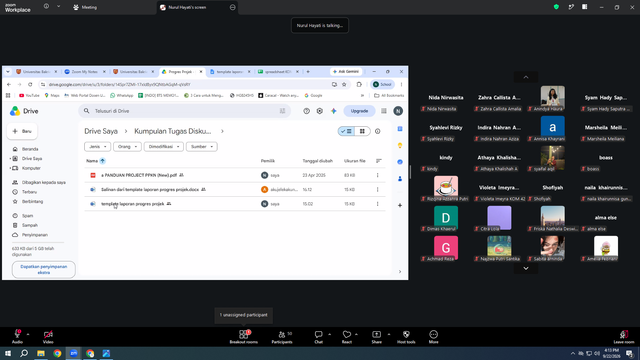
Task: Select Anindya Haura's video thumbnail
Action: pyautogui.click(x=553, y=97)
